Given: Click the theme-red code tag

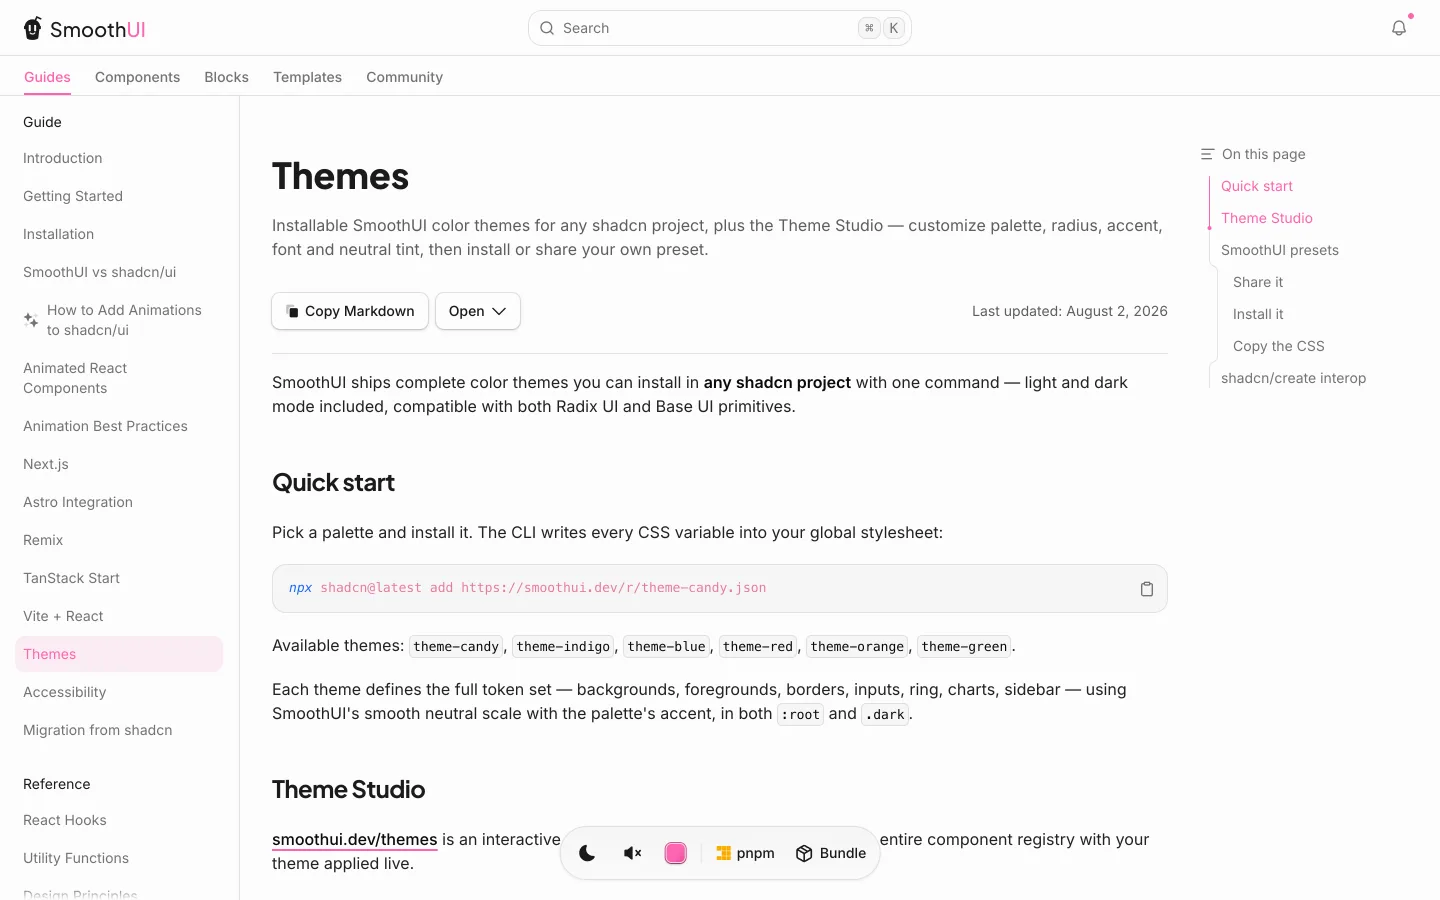Looking at the screenshot, I should tap(758, 647).
